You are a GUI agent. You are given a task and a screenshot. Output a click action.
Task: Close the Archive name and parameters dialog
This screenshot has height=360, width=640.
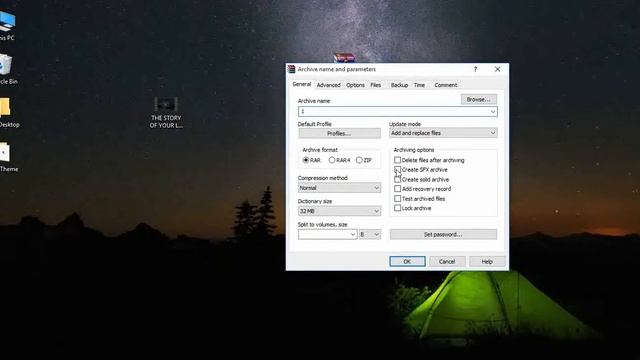[497, 69]
